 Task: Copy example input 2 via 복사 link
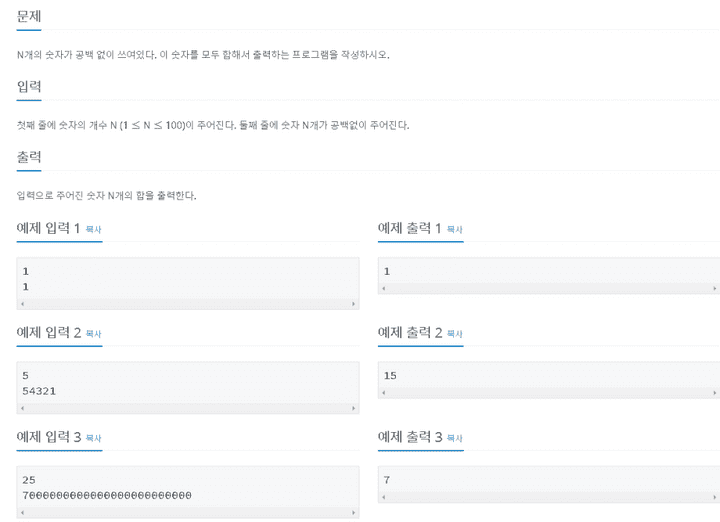click(93, 334)
